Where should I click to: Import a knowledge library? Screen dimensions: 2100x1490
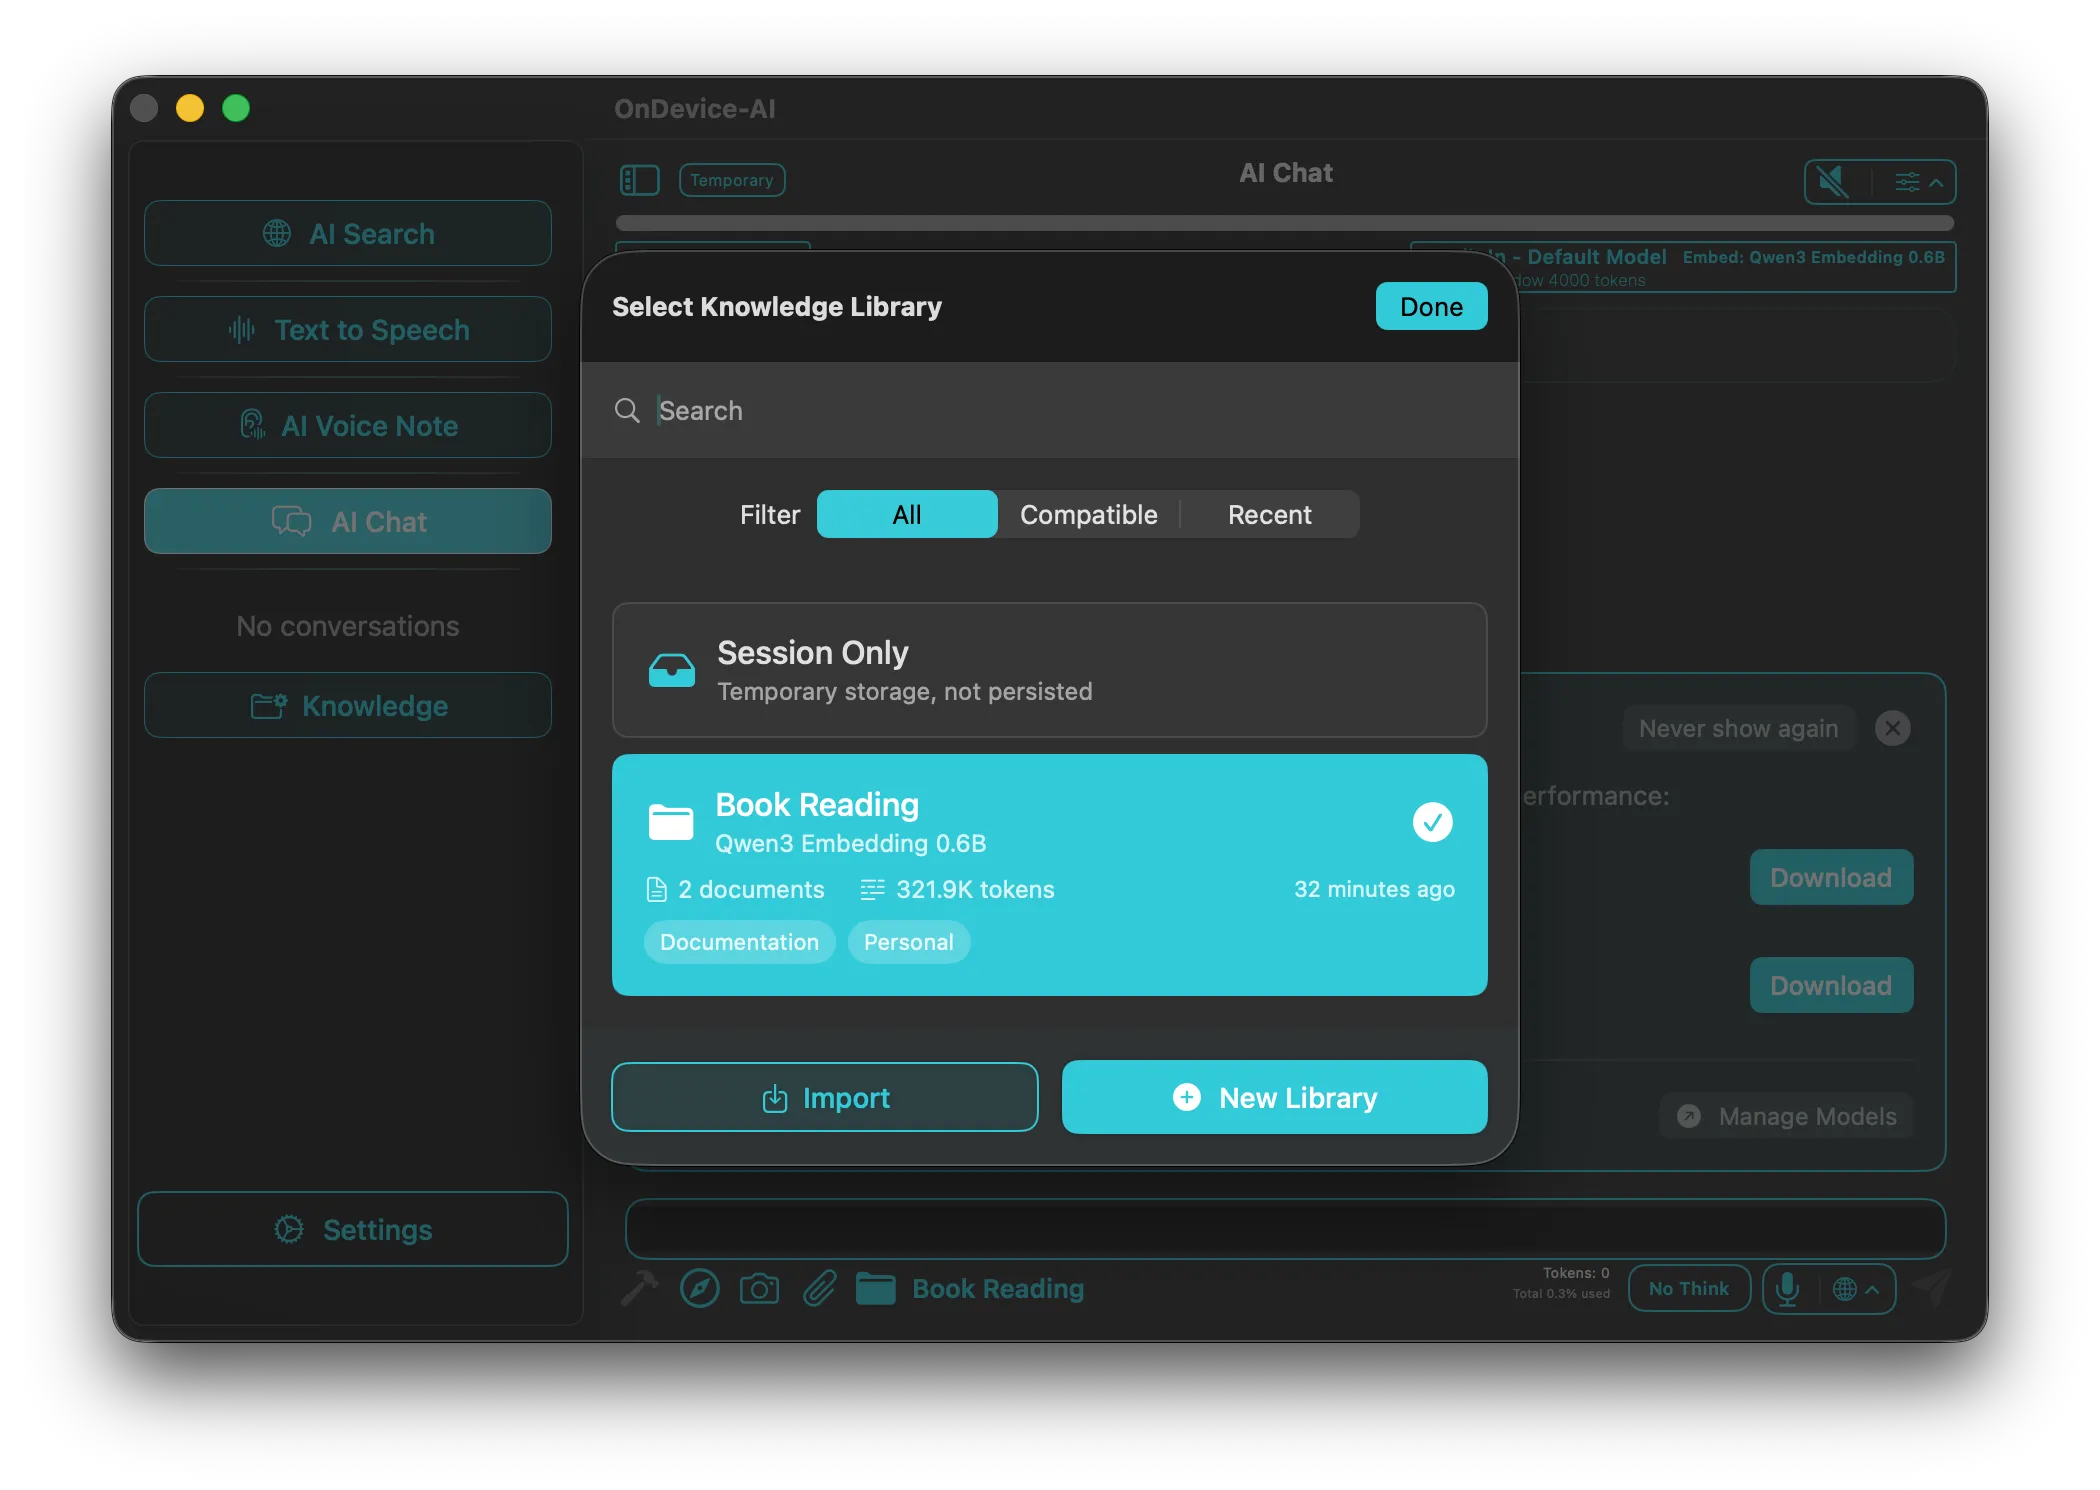(824, 1097)
